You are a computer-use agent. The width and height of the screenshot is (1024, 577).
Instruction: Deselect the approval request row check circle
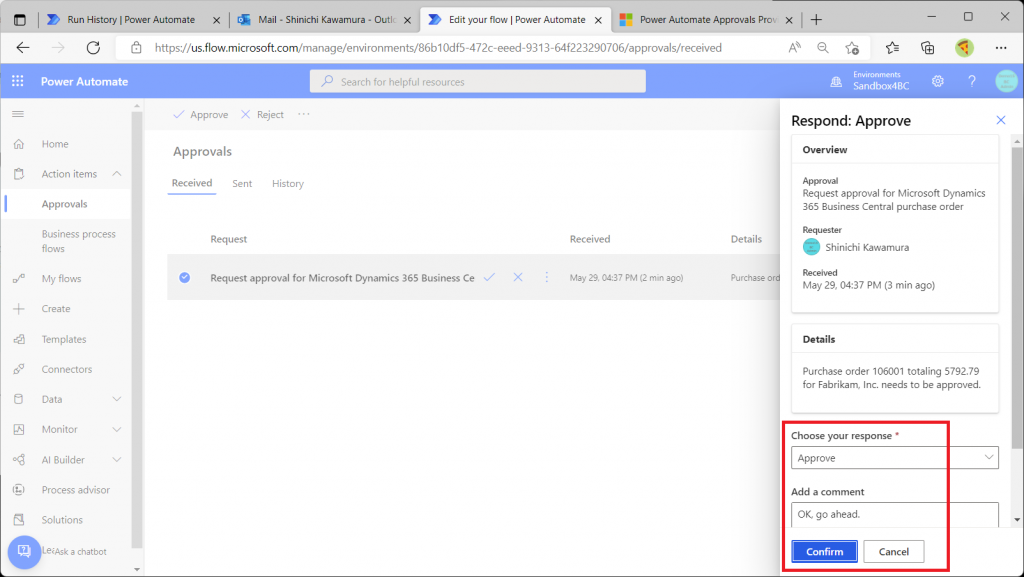click(185, 277)
